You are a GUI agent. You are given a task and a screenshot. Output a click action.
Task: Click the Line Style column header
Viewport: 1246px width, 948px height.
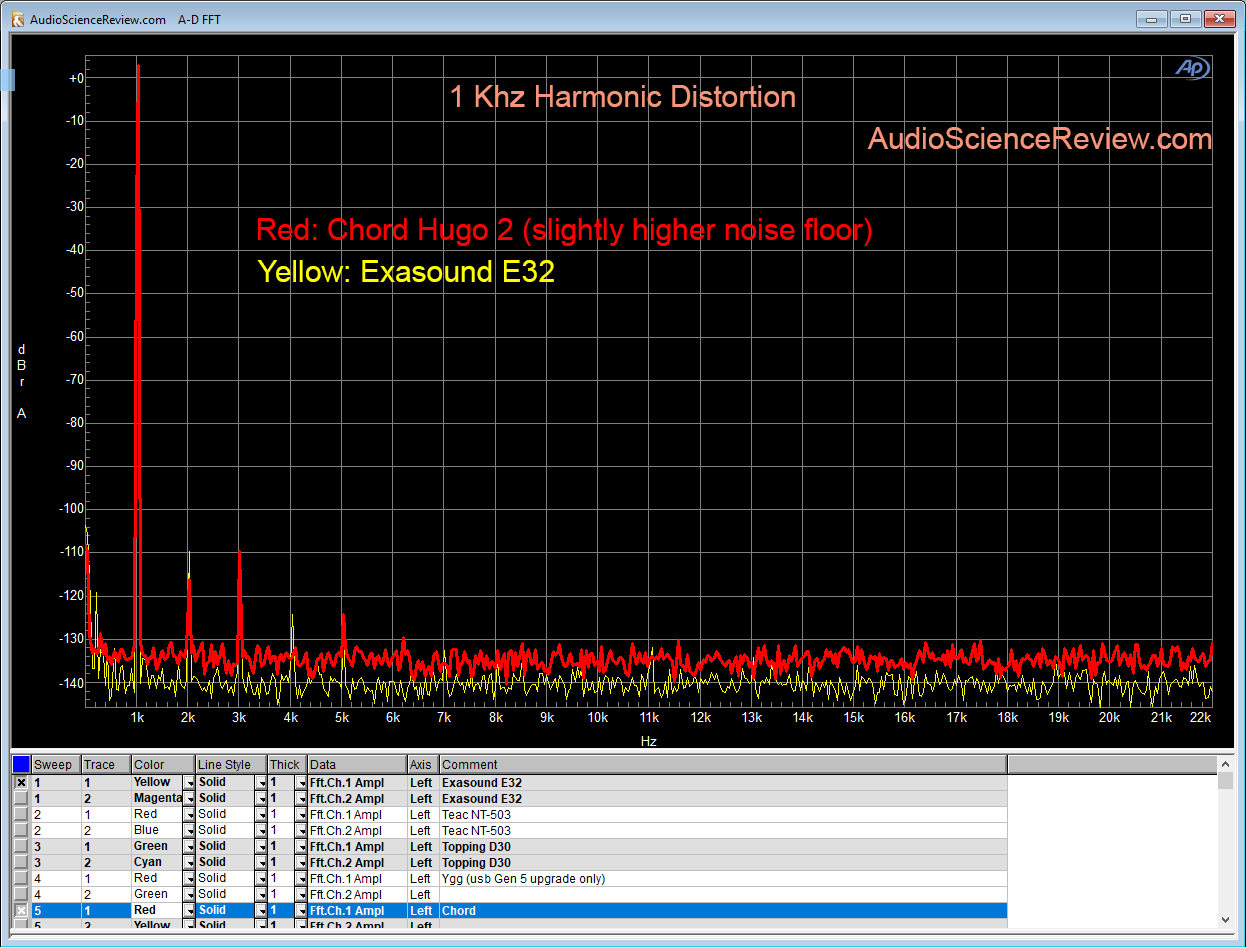click(231, 765)
